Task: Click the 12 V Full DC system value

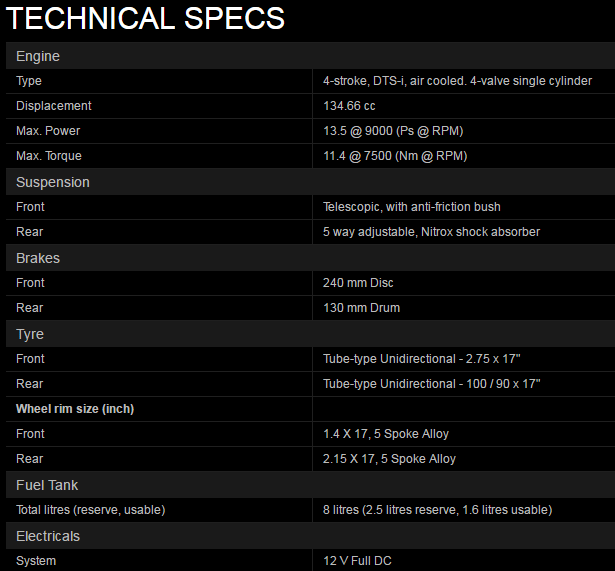Action: [364, 561]
